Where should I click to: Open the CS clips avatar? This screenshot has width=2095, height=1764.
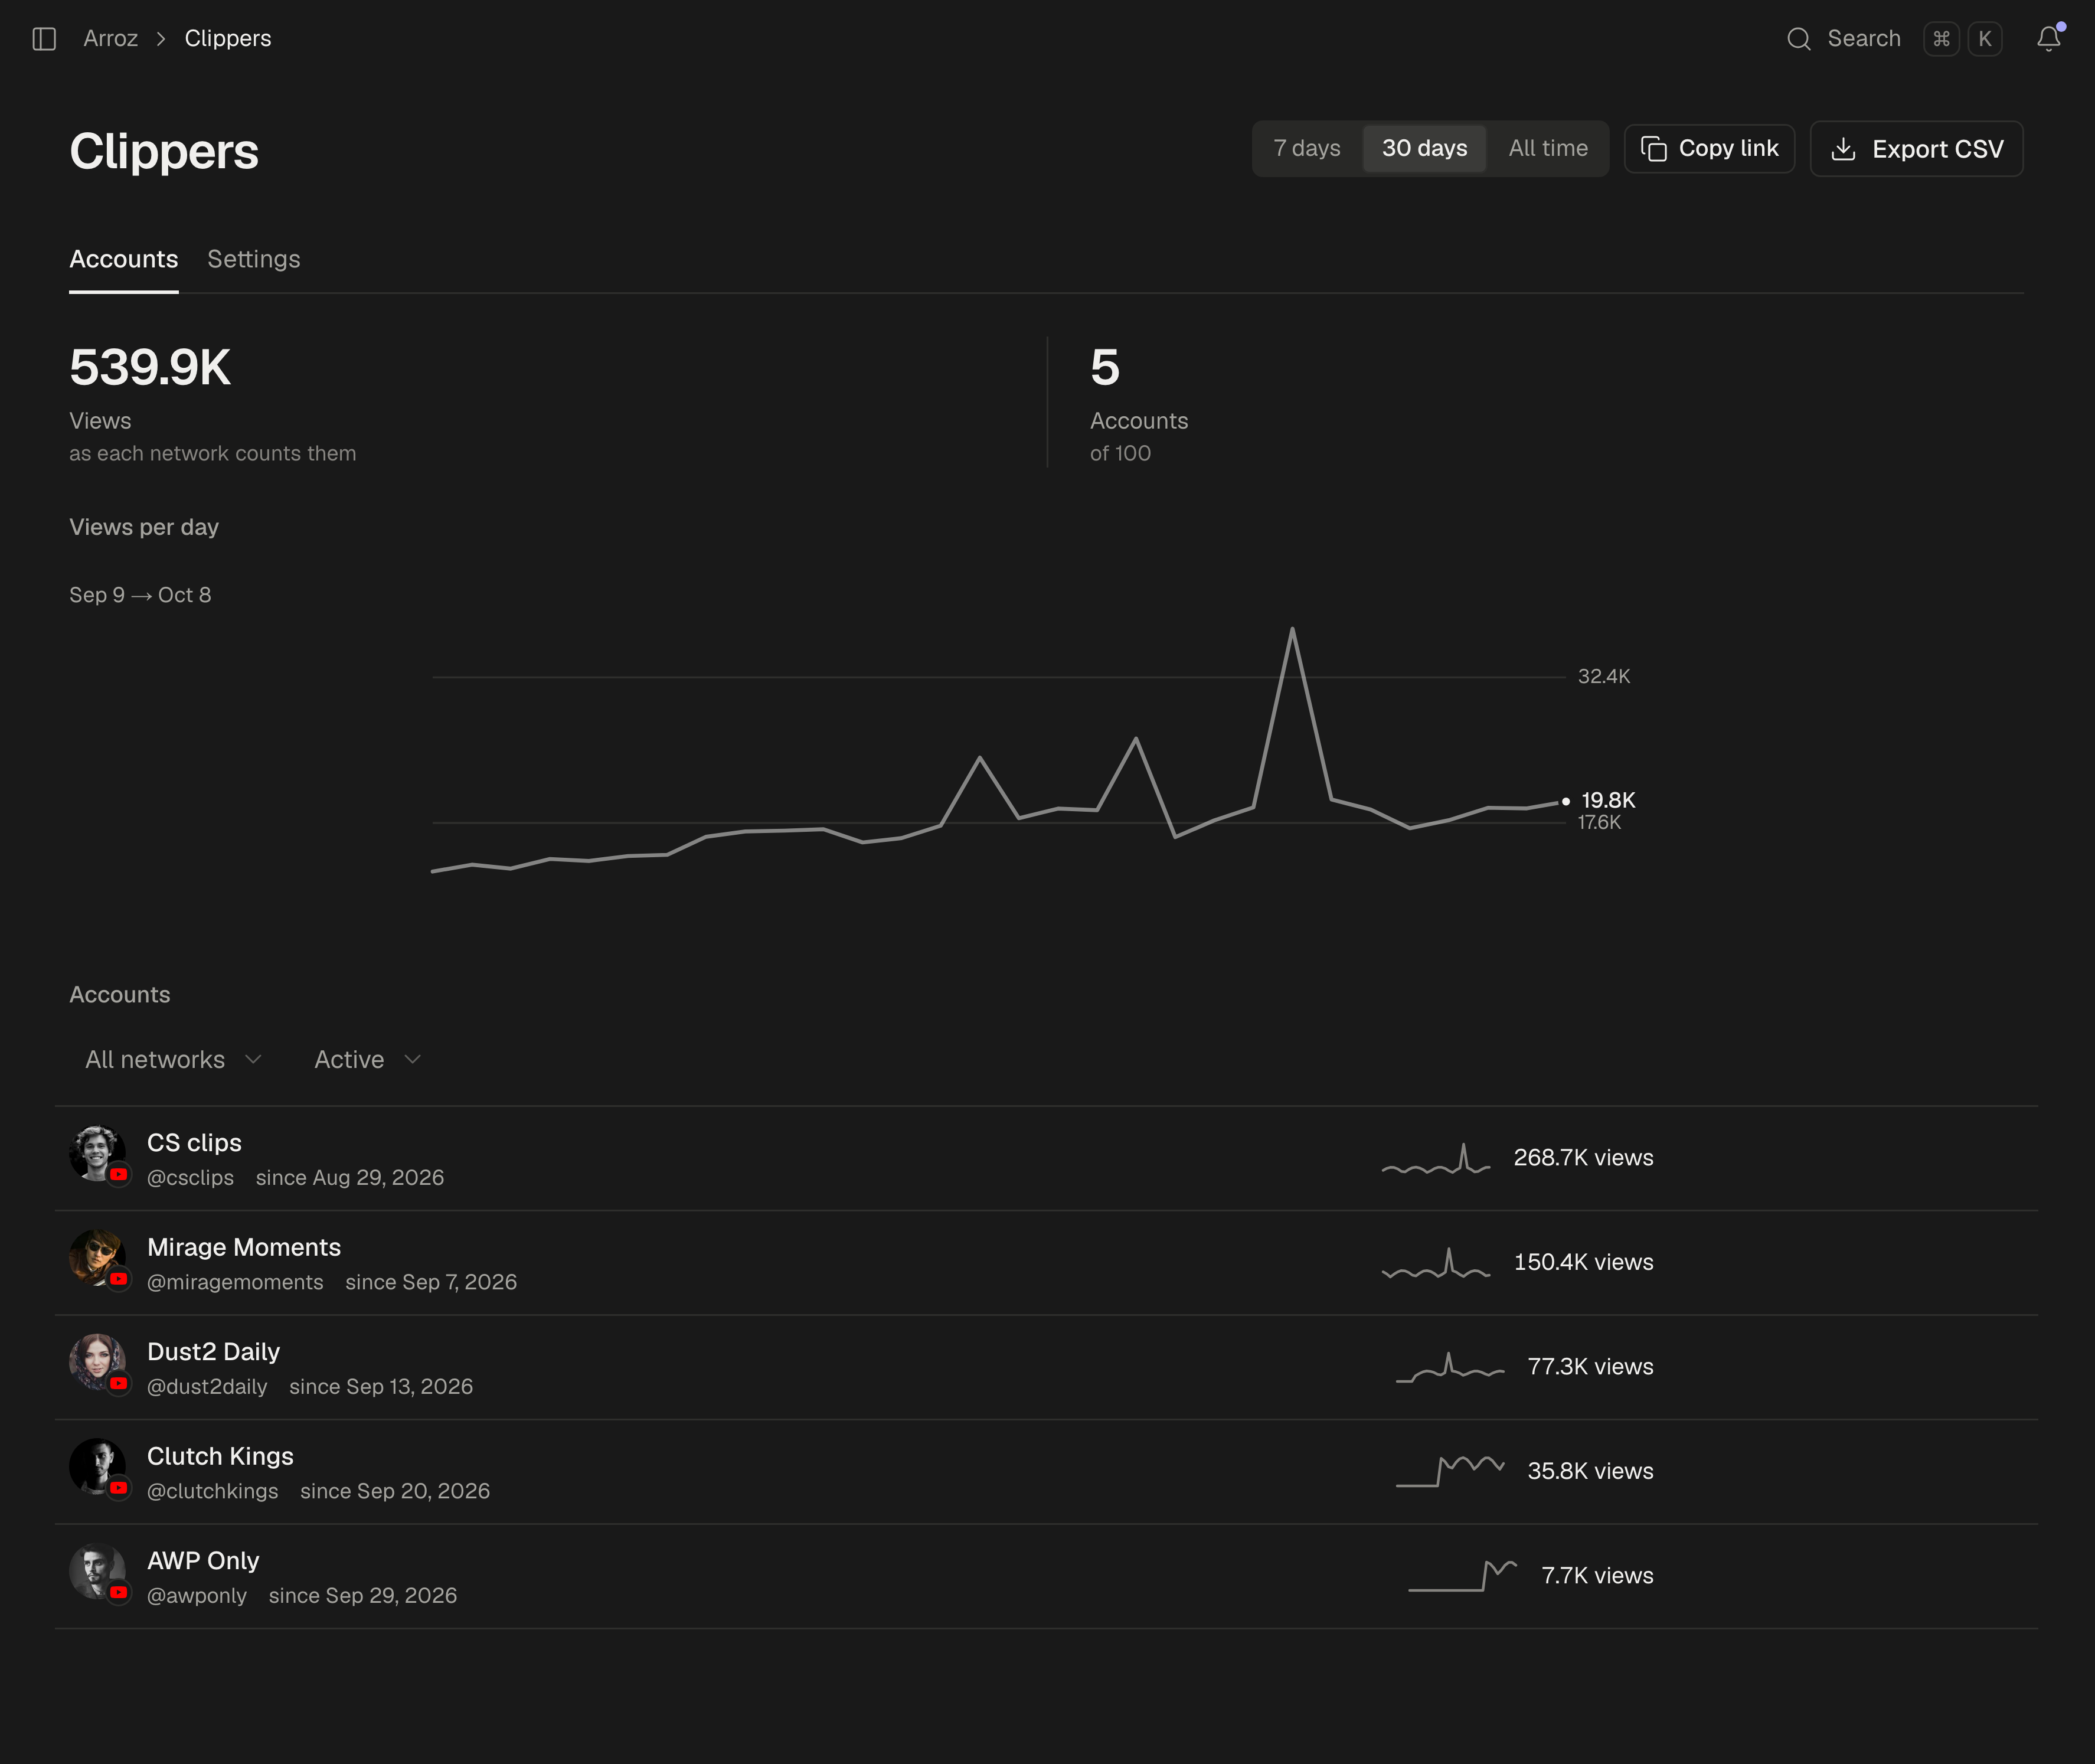click(97, 1153)
